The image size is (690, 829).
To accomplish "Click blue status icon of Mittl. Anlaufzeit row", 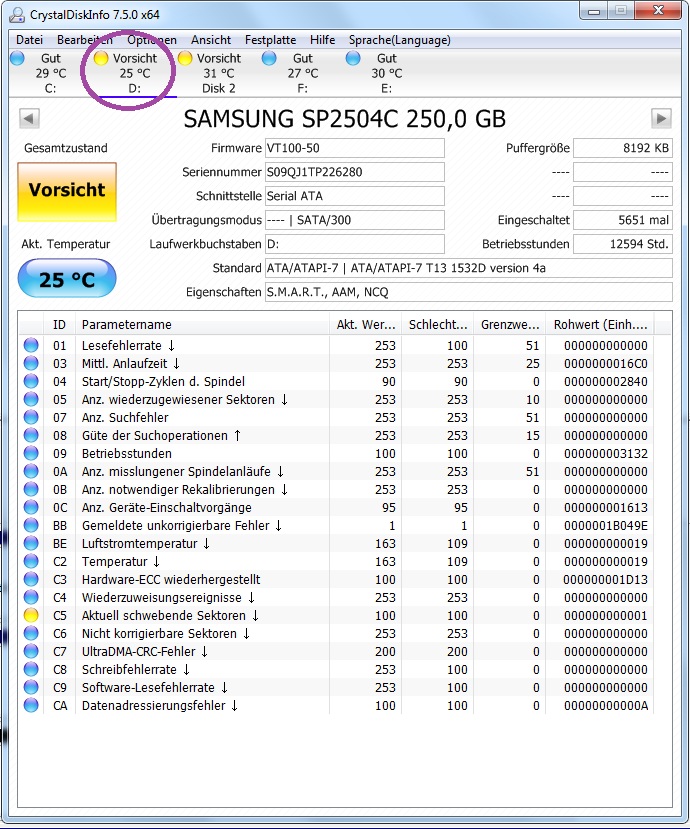I will click(x=31, y=363).
